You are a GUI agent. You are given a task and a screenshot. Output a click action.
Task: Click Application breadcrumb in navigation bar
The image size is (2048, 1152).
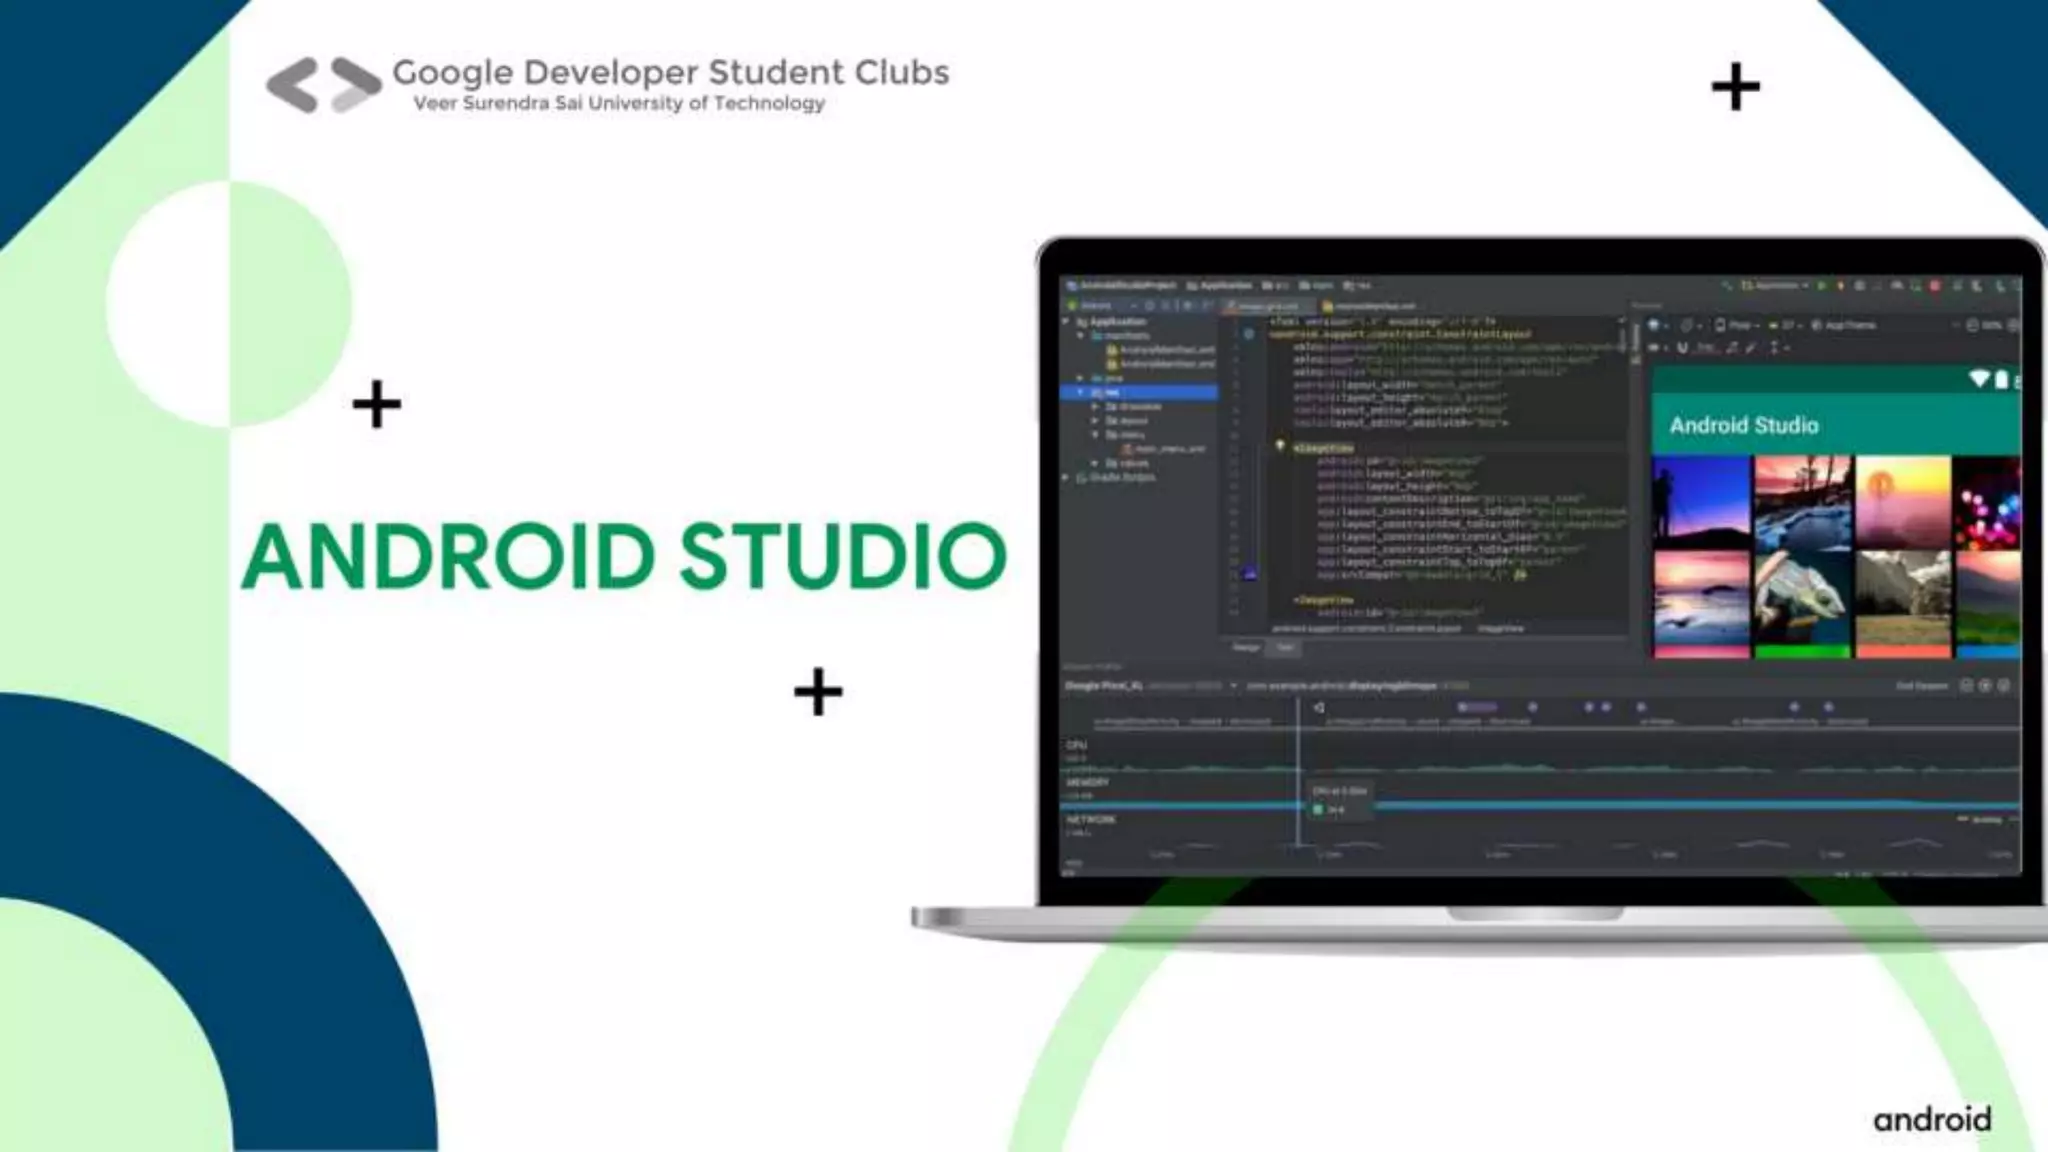tap(1219, 286)
